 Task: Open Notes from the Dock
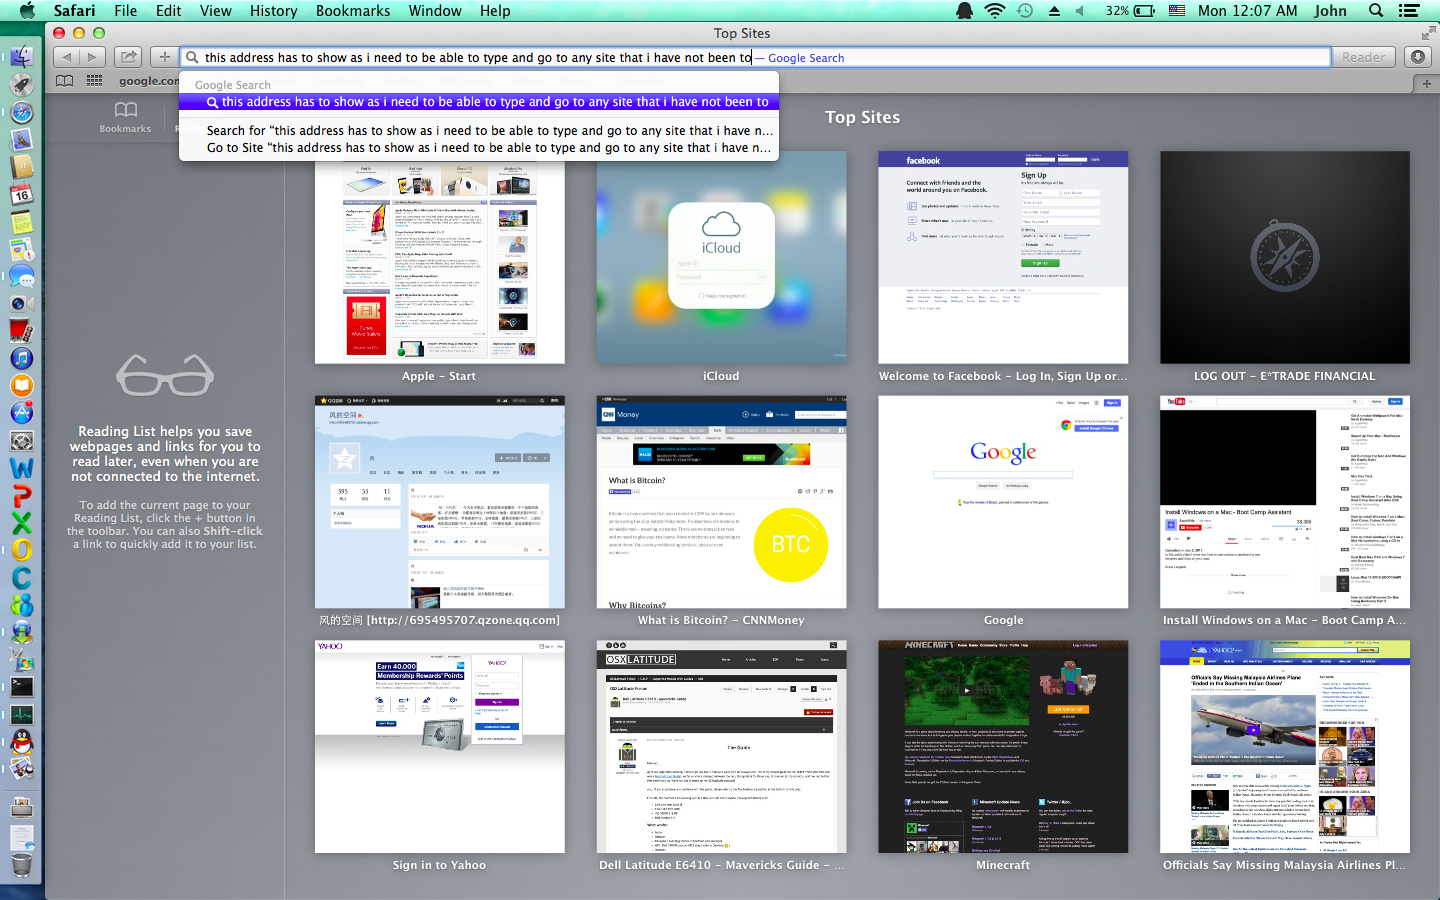coord(21,221)
